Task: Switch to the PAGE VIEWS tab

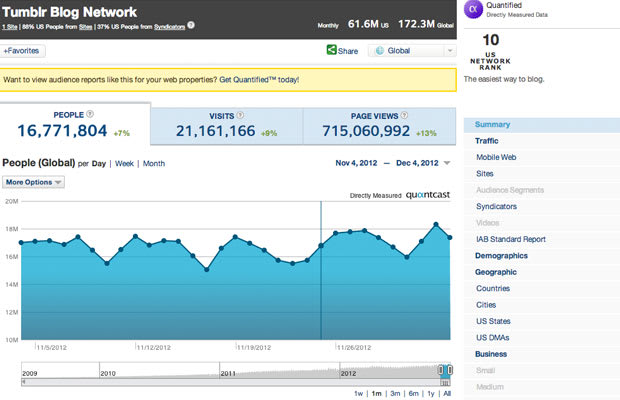Action: tap(379, 126)
